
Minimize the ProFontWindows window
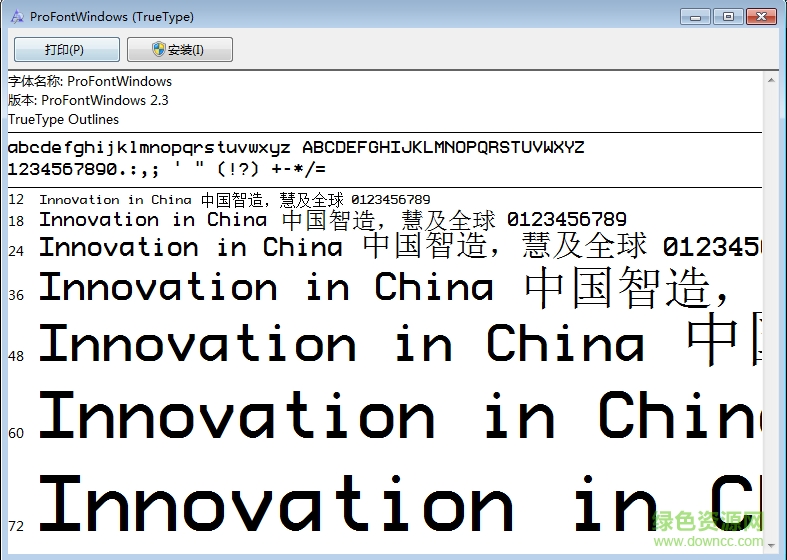(x=695, y=17)
